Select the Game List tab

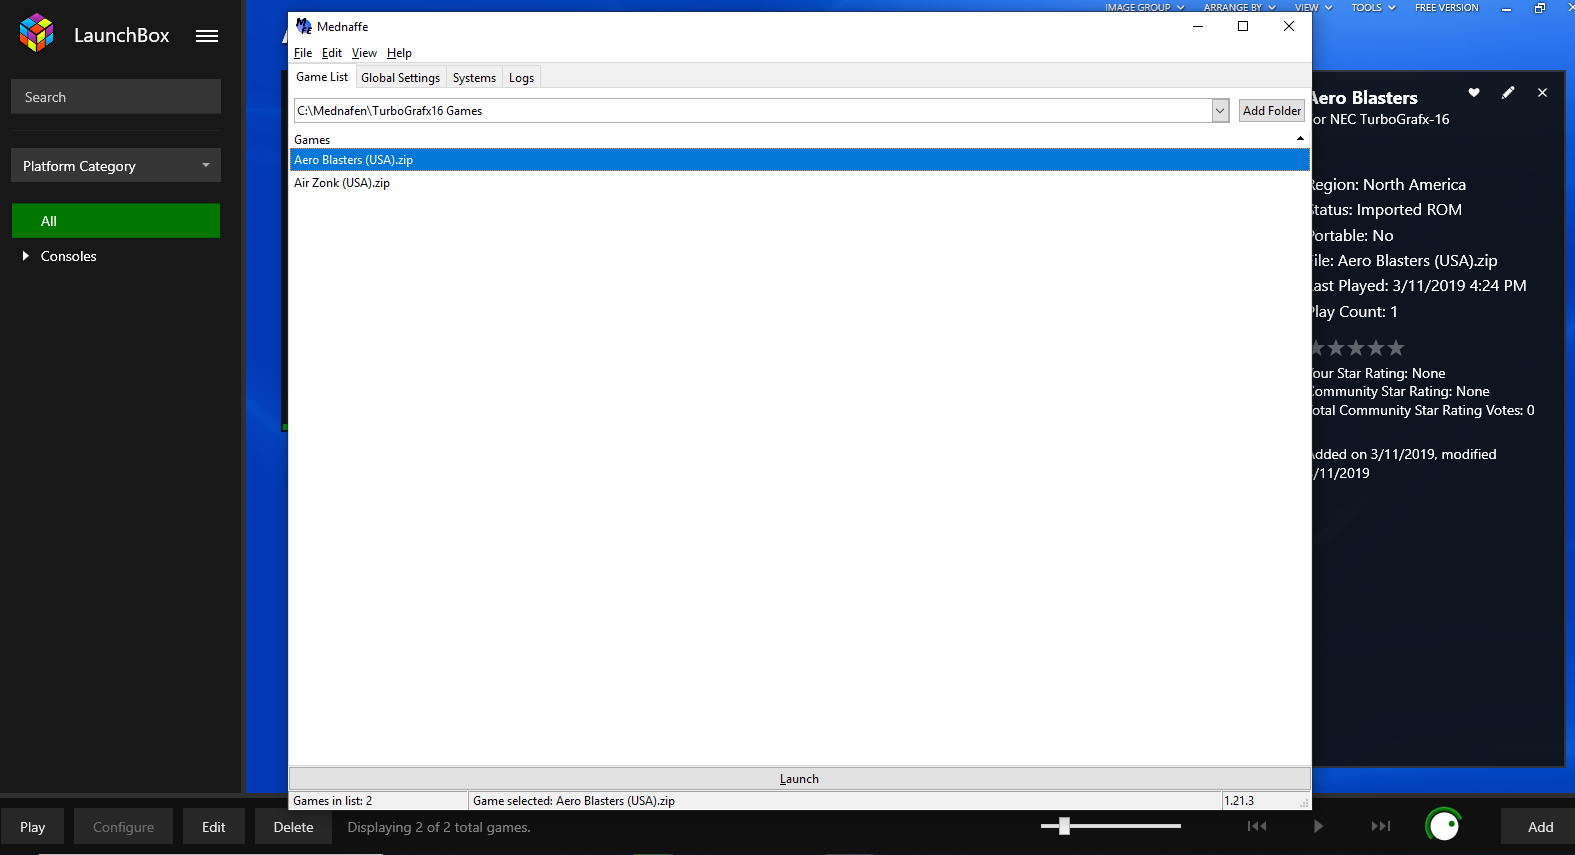322,77
